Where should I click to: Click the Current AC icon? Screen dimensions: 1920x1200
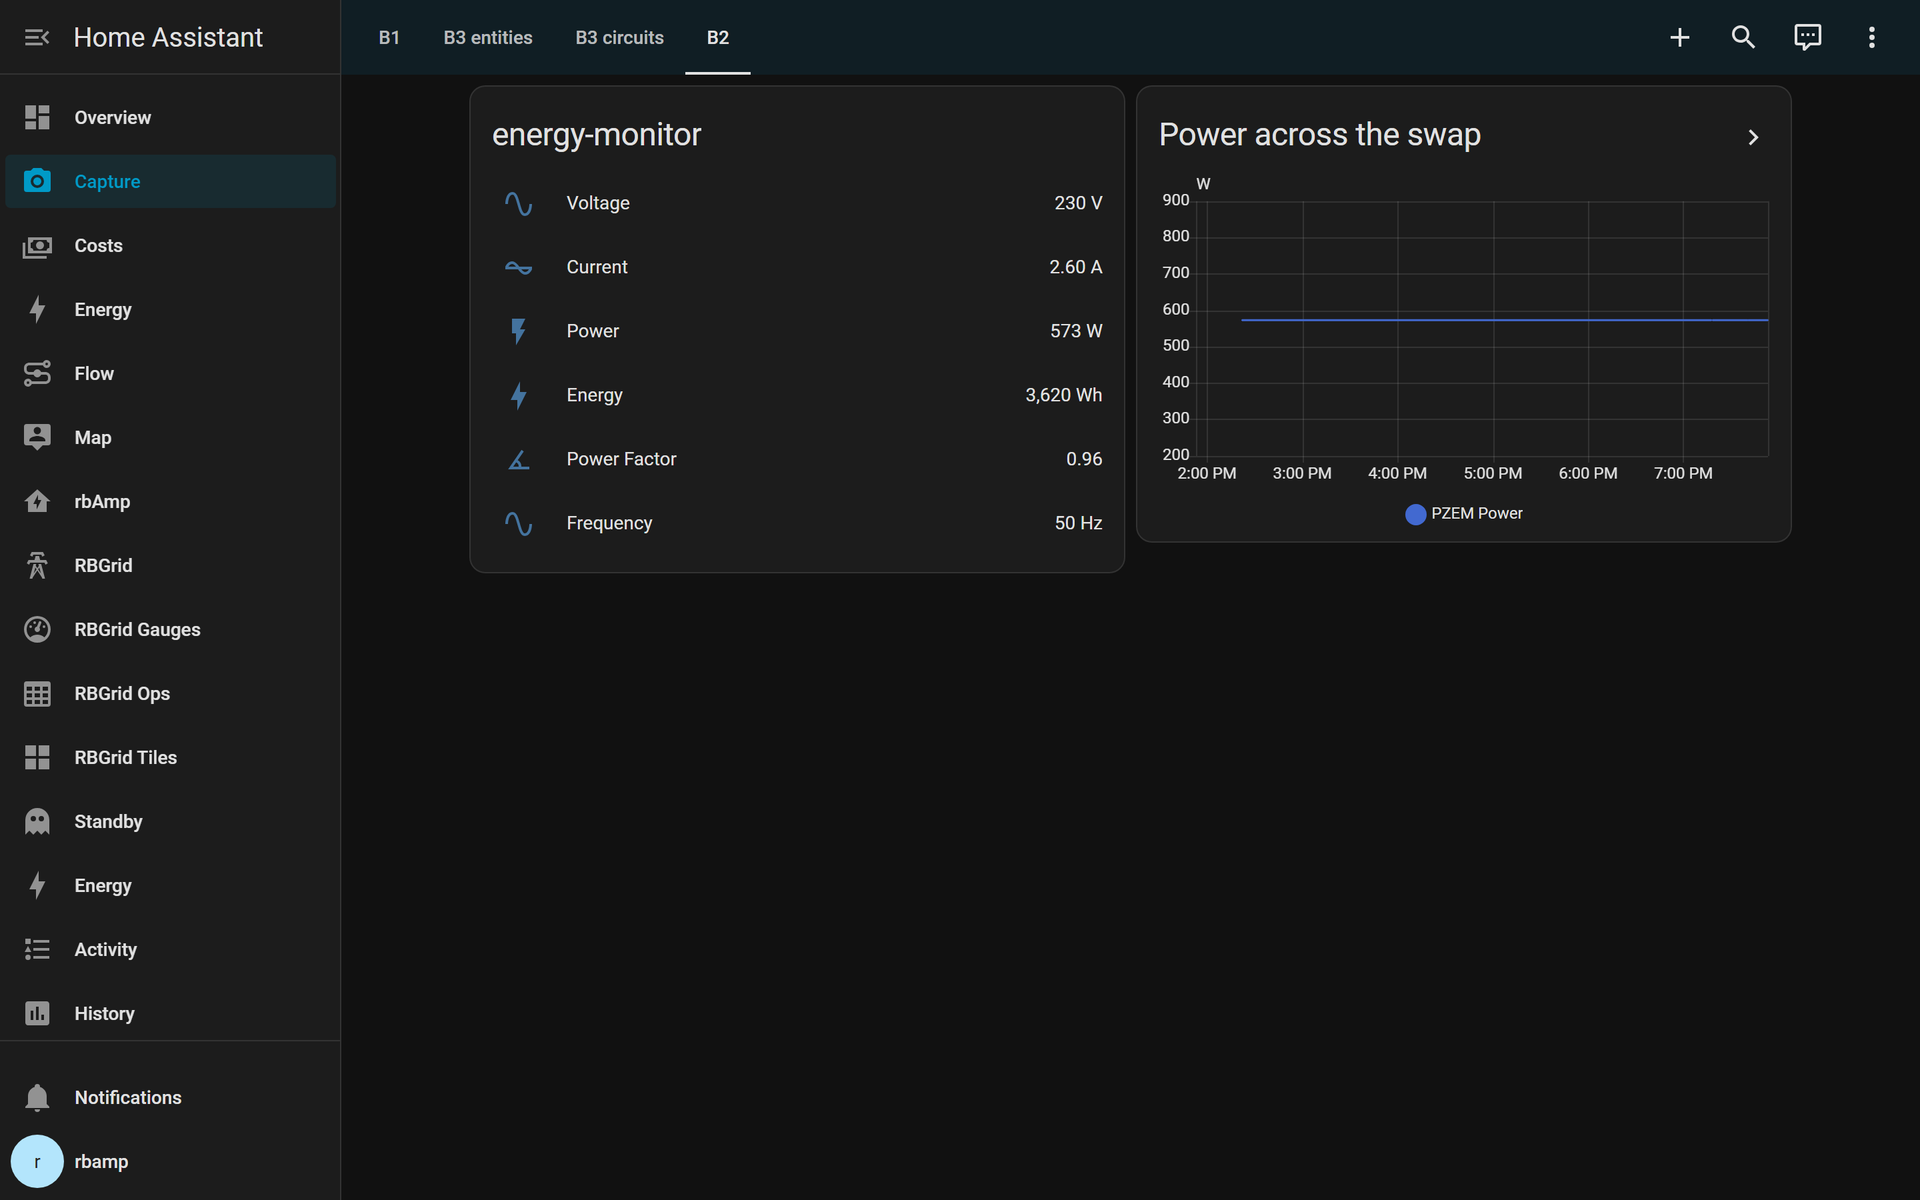(518, 267)
